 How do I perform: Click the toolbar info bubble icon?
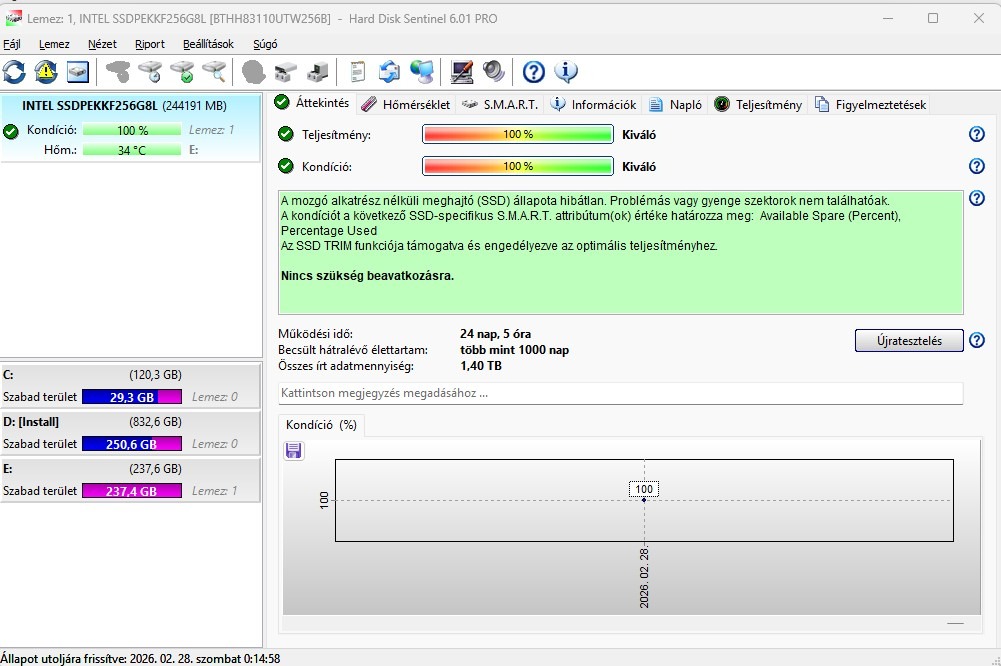pyautogui.click(x=566, y=72)
